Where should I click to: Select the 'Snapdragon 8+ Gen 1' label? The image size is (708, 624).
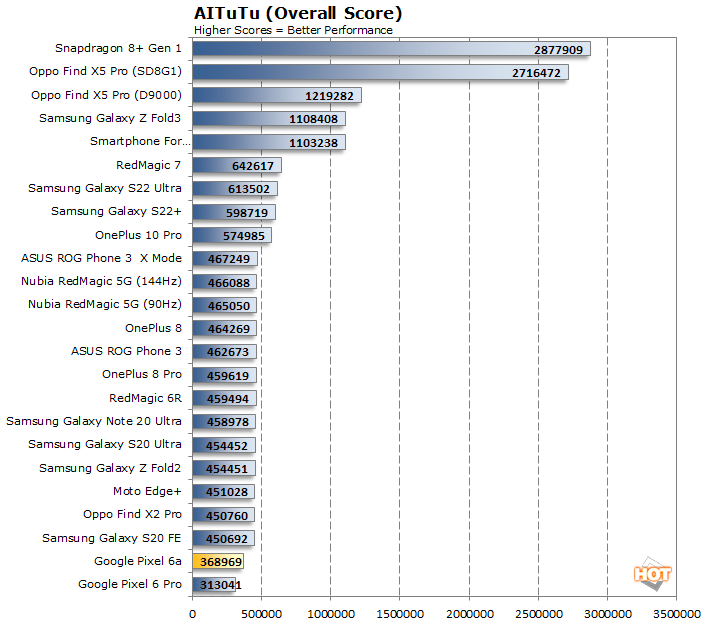(x=118, y=48)
